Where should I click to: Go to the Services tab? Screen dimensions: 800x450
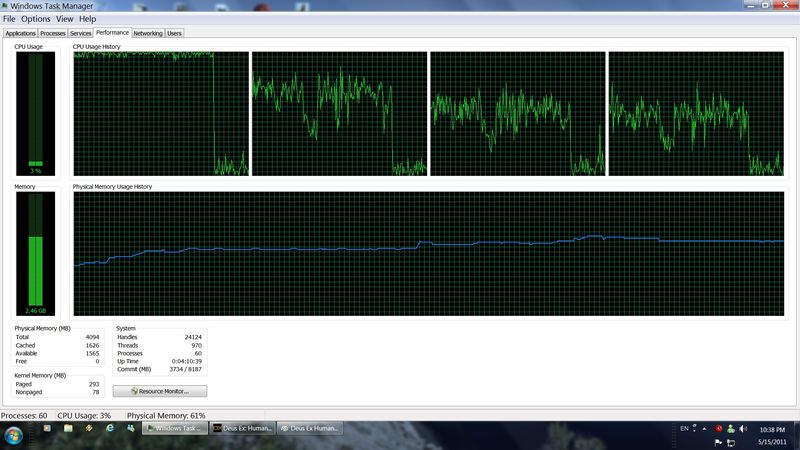pyautogui.click(x=81, y=33)
